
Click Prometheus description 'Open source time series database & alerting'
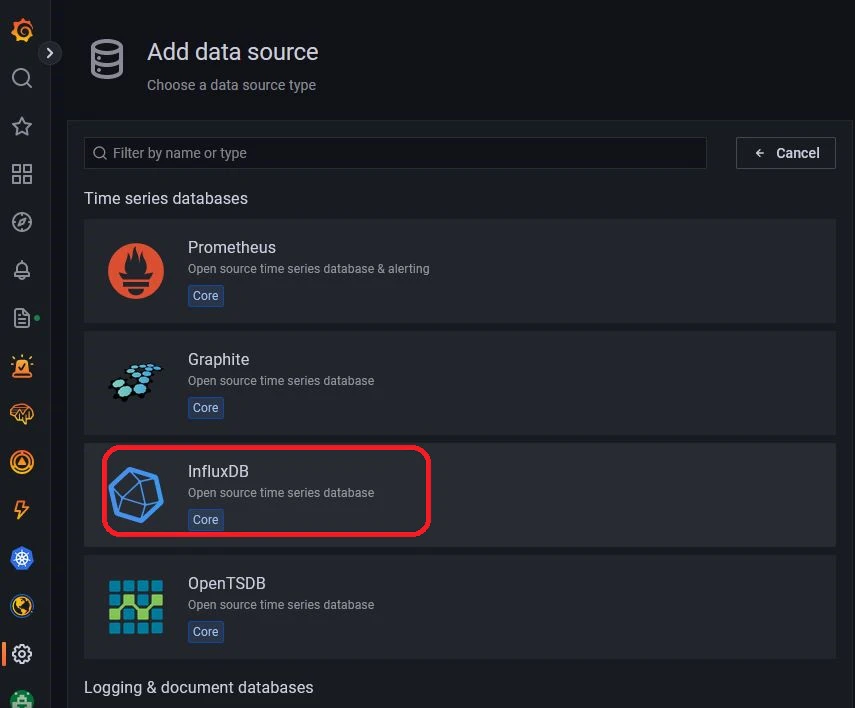click(x=309, y=268)
